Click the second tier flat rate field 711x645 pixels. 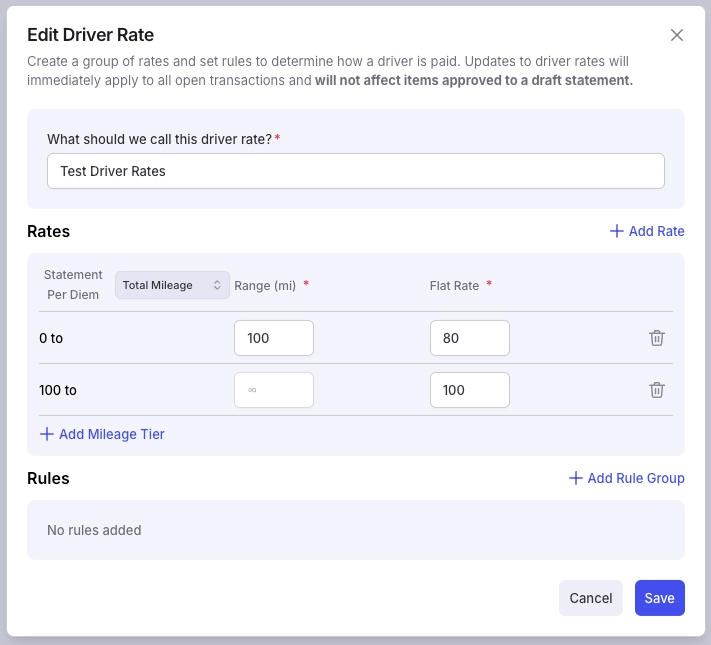pos(470,390)
